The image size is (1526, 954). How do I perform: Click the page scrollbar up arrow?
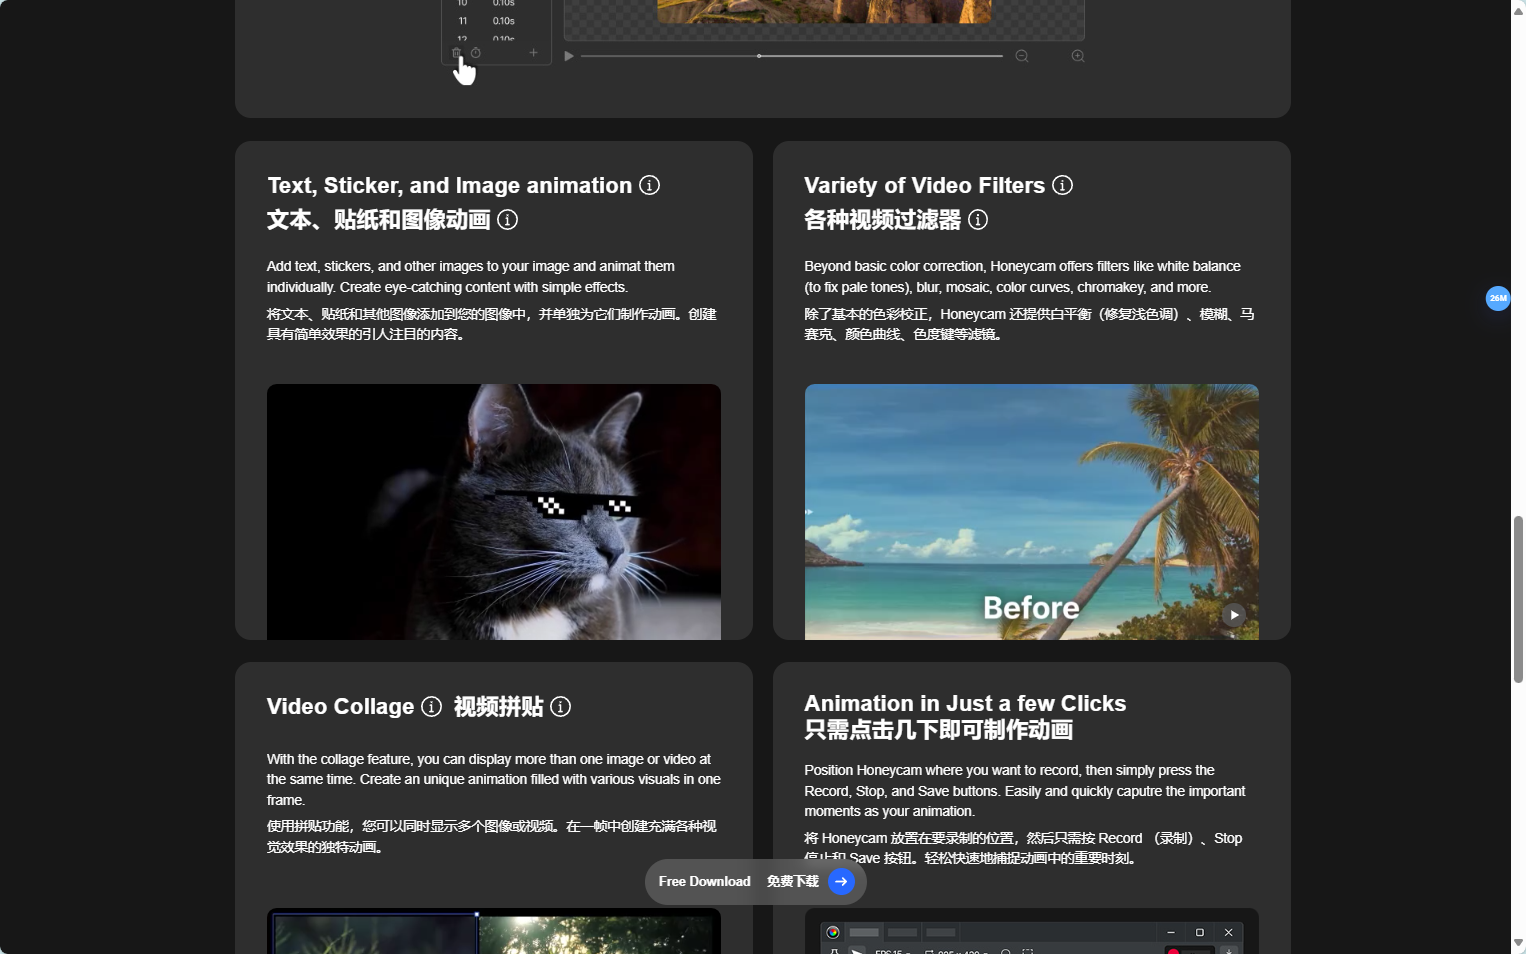point(1518,10)
